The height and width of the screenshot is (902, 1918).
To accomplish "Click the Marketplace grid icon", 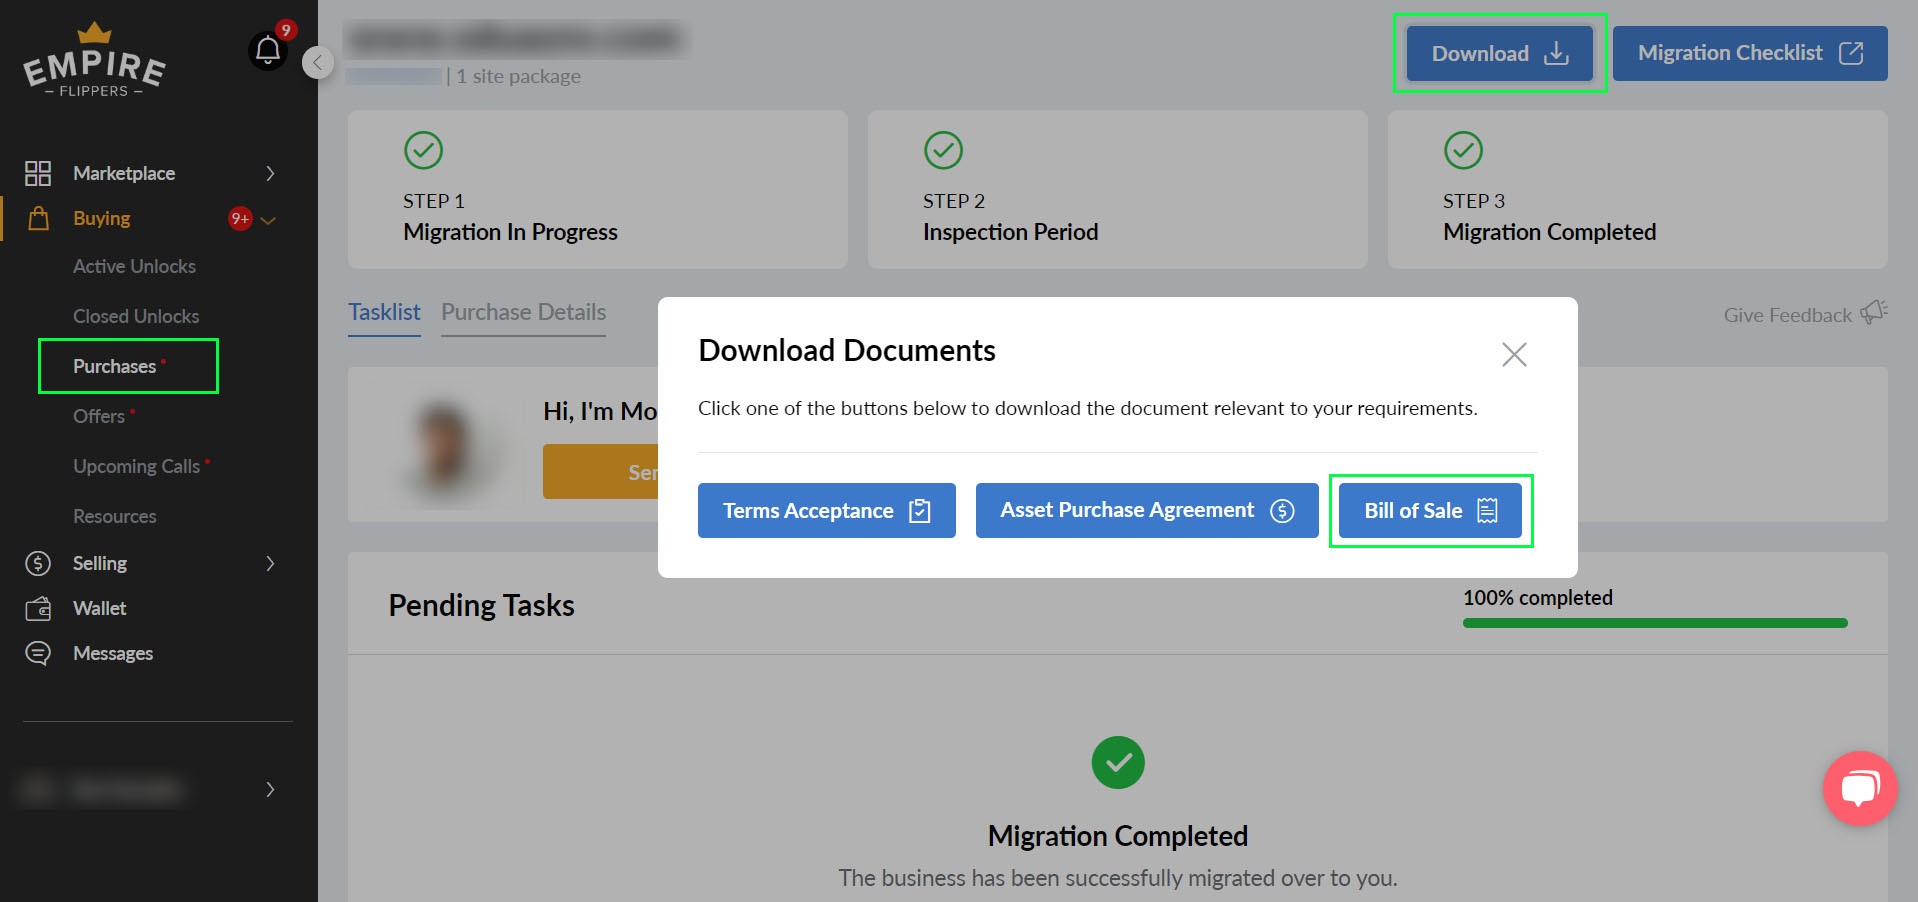I will [38, 173].
